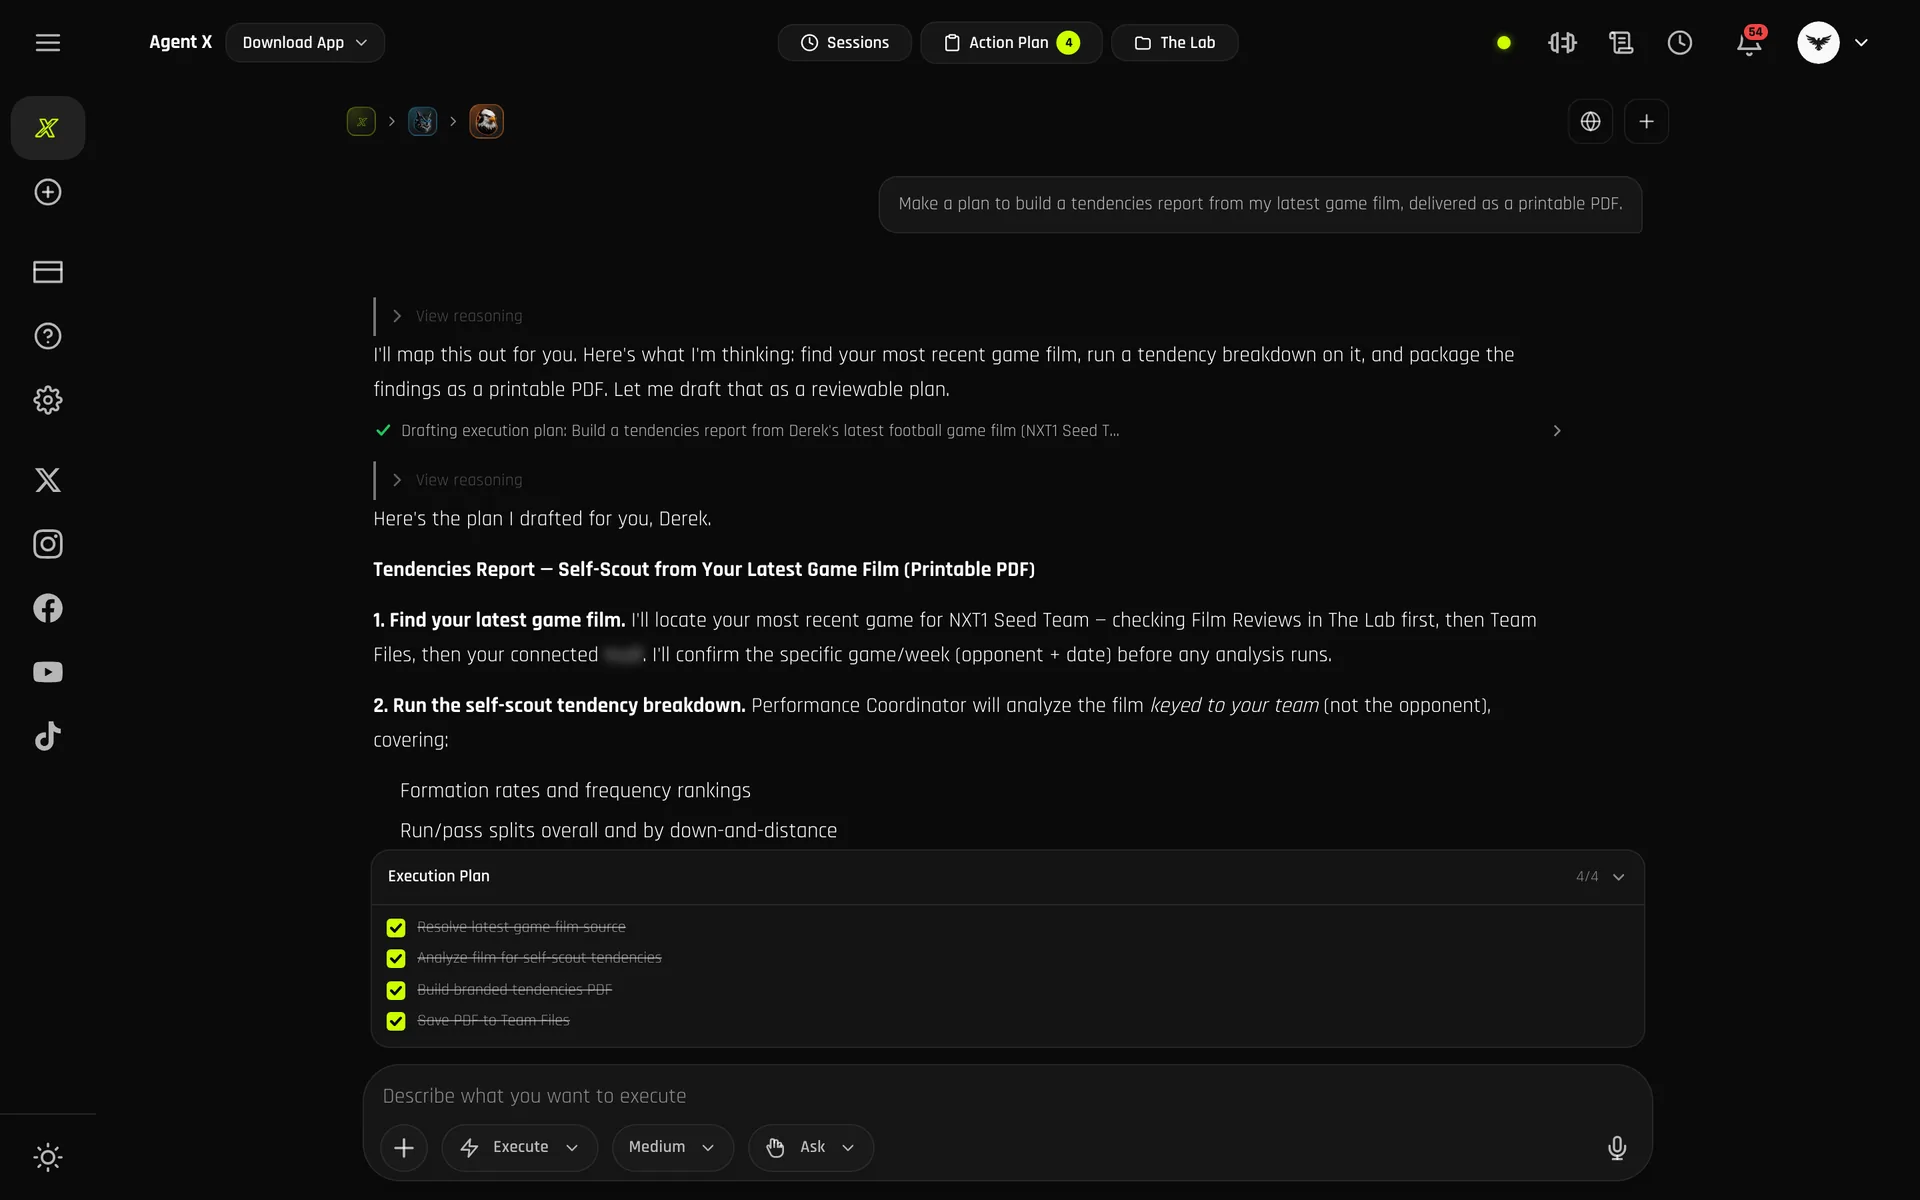This screenshot has height=1200, width=1920.
Task: Open Facebook sidebar link
Action: 48,608
